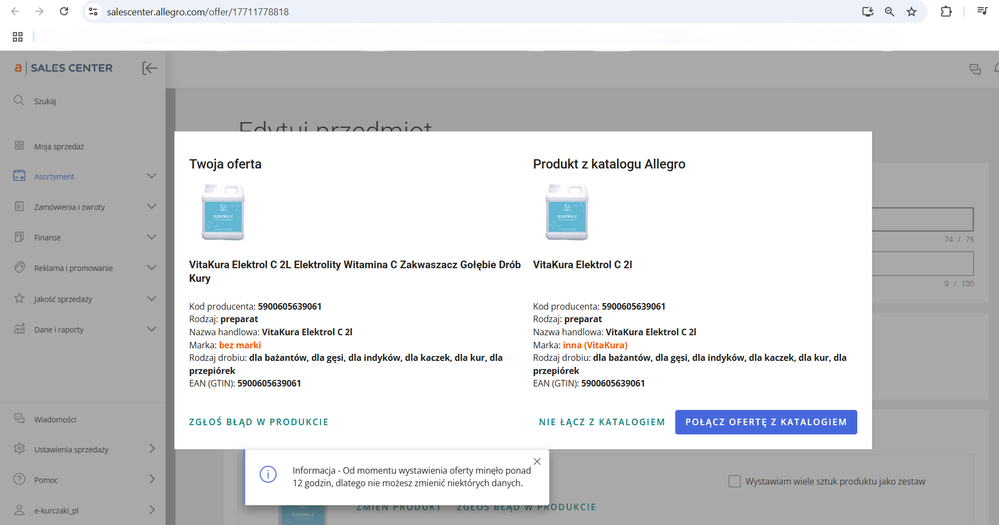Click the browser reload icon
The width and height of the screenshot is (999, 525).
pyautogui.click(x=64, y=12)
